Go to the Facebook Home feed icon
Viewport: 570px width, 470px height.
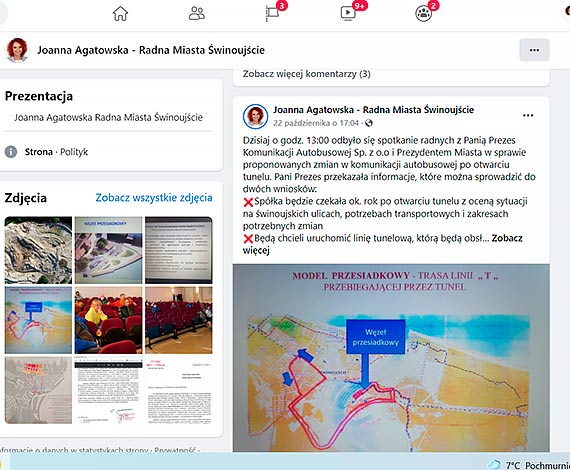click(x=120, y=14)
